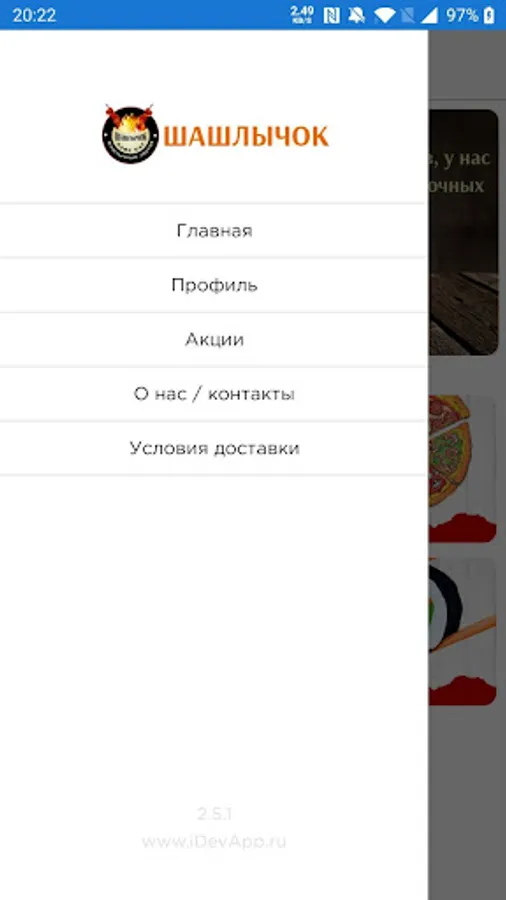This screenshot has height=900, width=506.
Task: Tap the 2.5.1 version label
Action: click(x=214, y=813)
